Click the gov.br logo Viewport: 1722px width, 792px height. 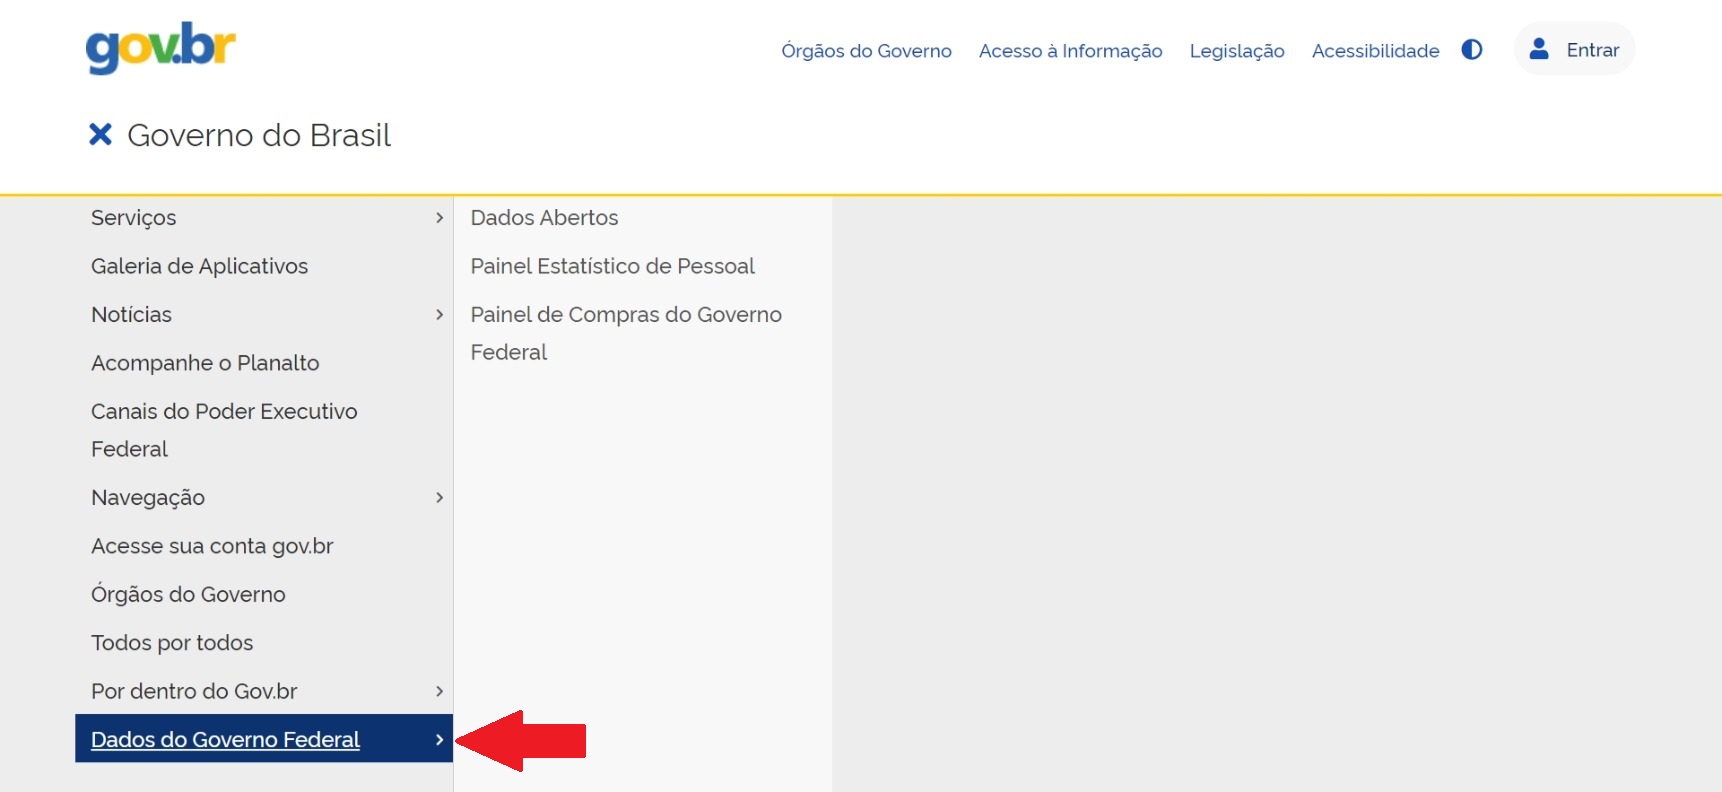(160, 46)
